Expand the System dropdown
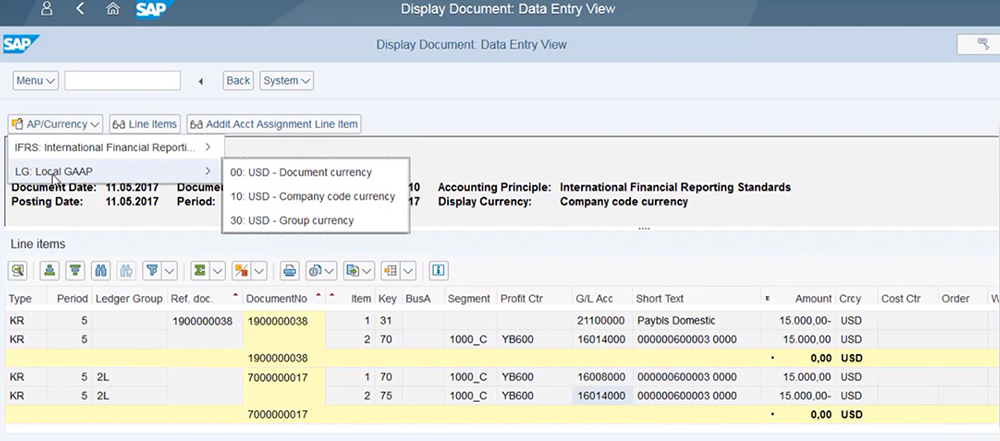 coord(287,81)
